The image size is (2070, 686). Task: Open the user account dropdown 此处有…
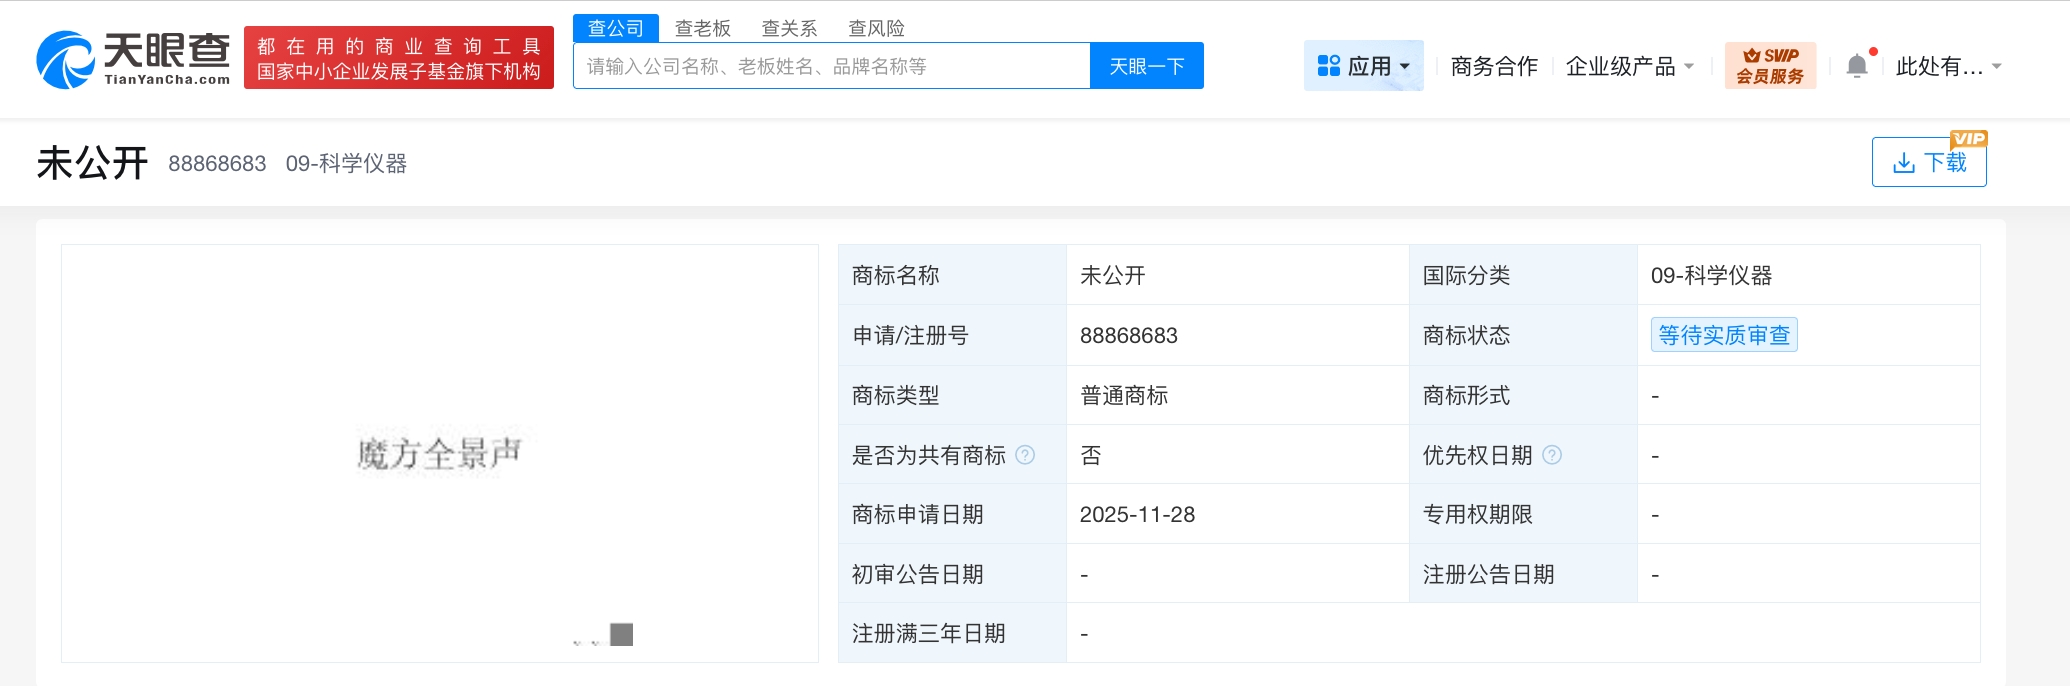(1947, 66)
